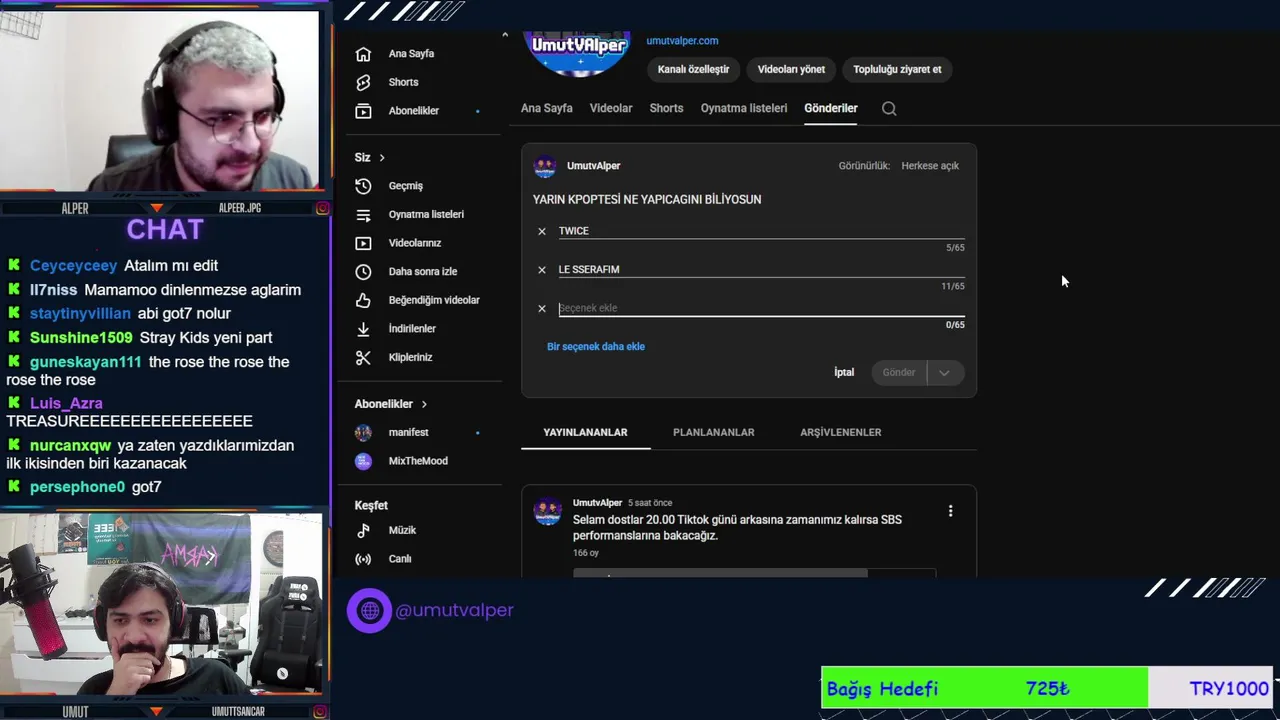Click the UmutvAlper name on the post
The width and height of the screenshot is (1280, 720).
coord(597,503)
